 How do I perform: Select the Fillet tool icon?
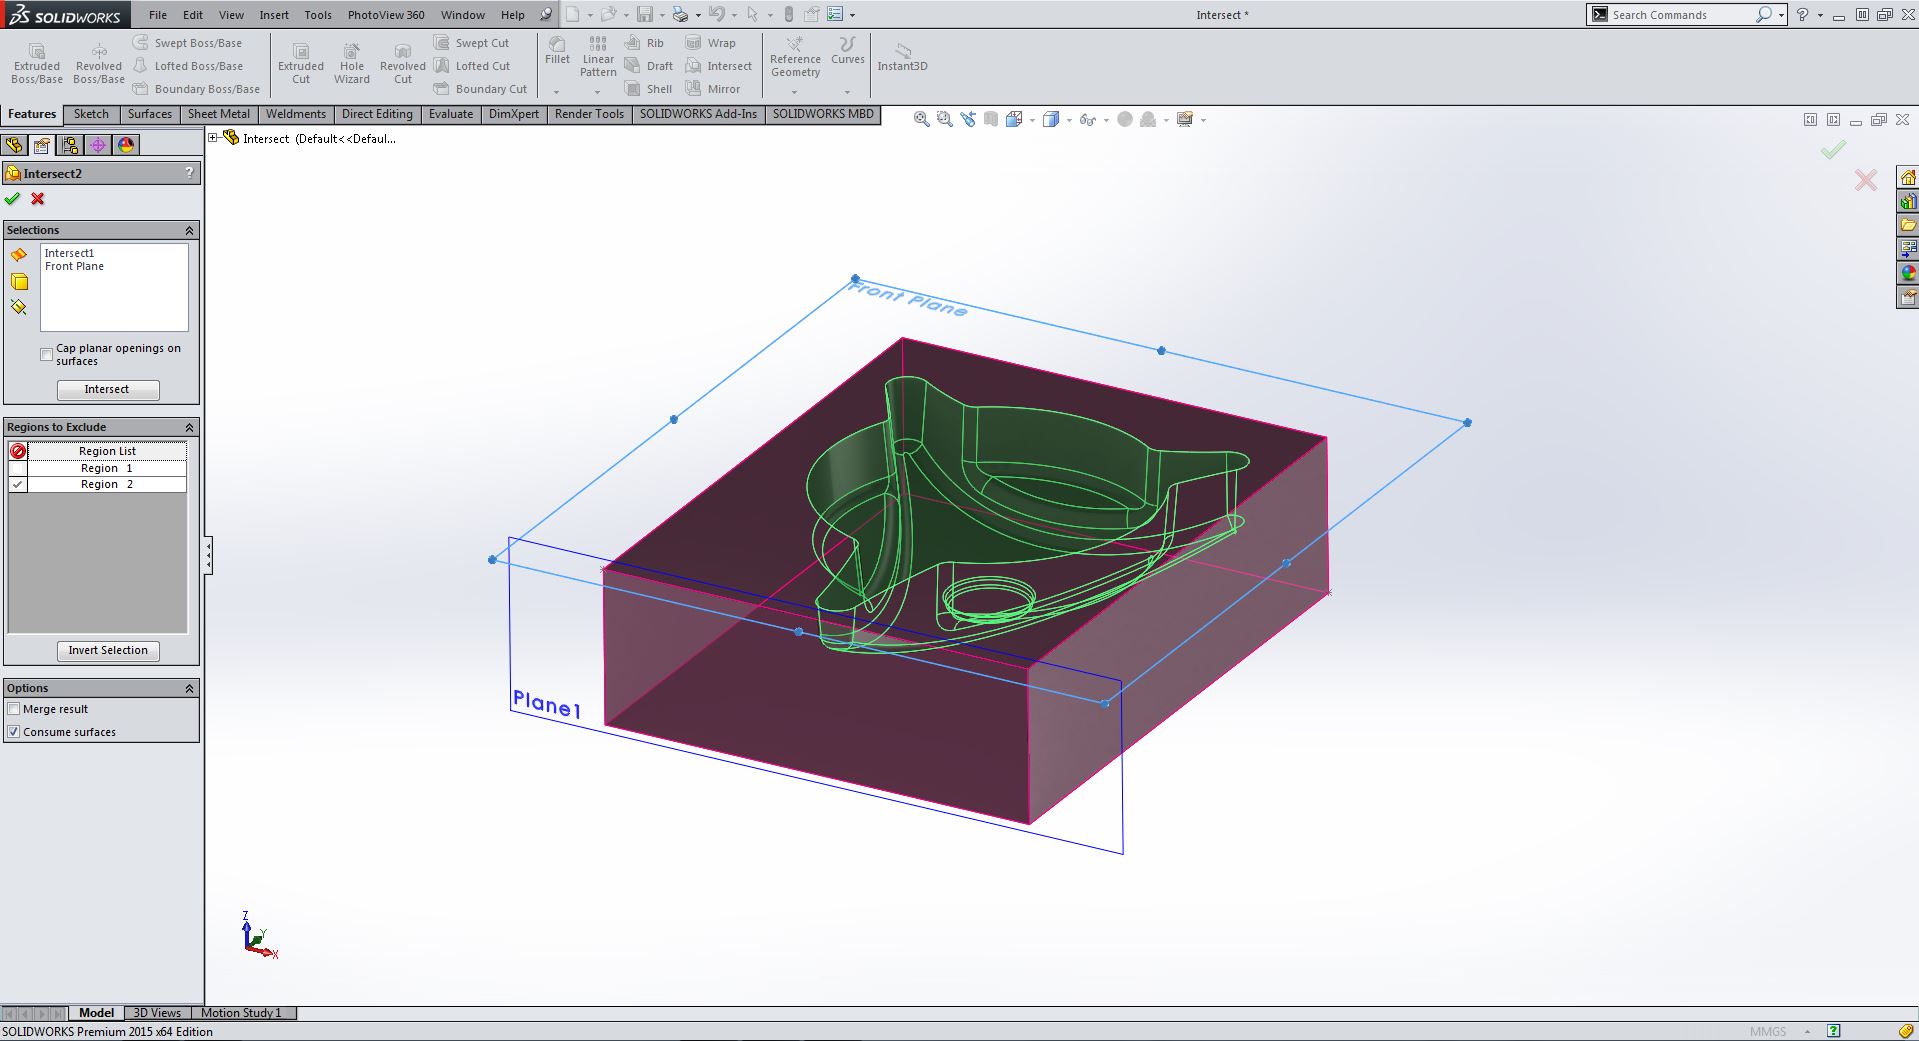click(557, 50)
